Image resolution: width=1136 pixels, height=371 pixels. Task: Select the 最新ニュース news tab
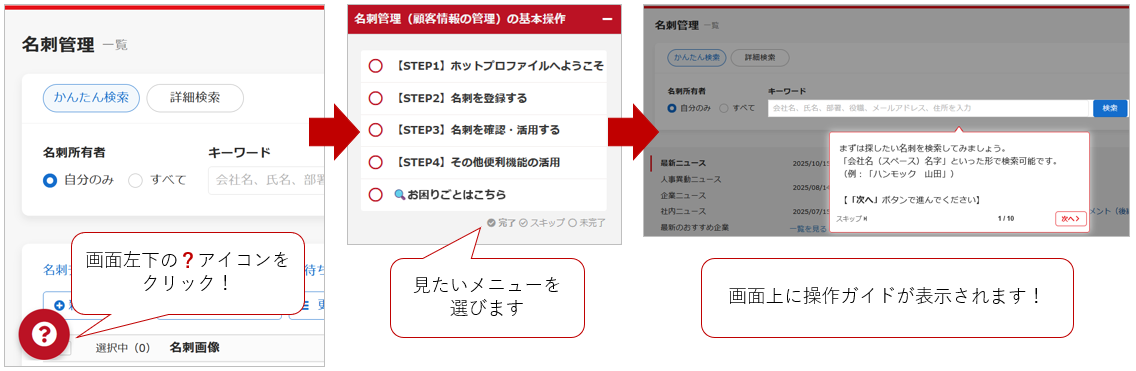(682, 163)
